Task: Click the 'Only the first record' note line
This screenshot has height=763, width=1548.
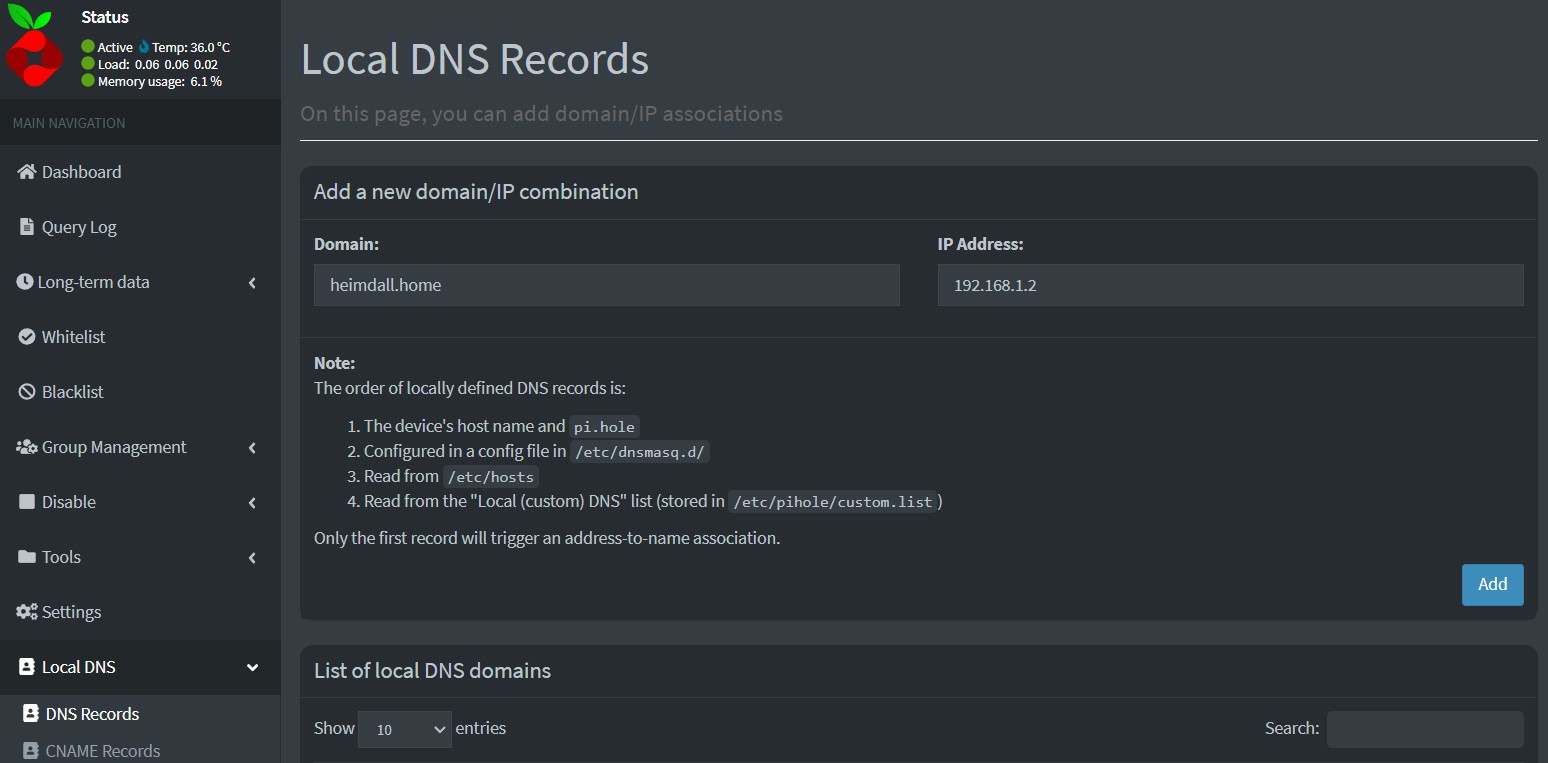Action: (x=547, y=538)
